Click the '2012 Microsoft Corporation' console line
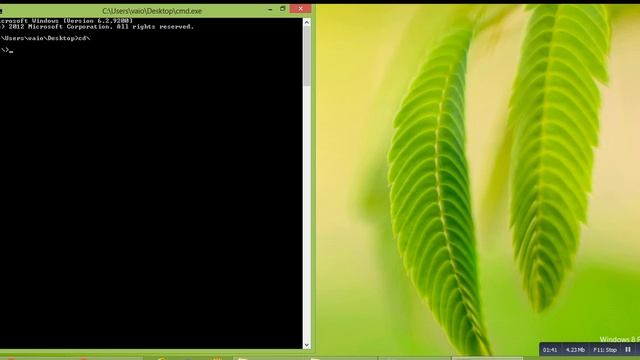This screenshot has height=360, width=640. point(97,27)
